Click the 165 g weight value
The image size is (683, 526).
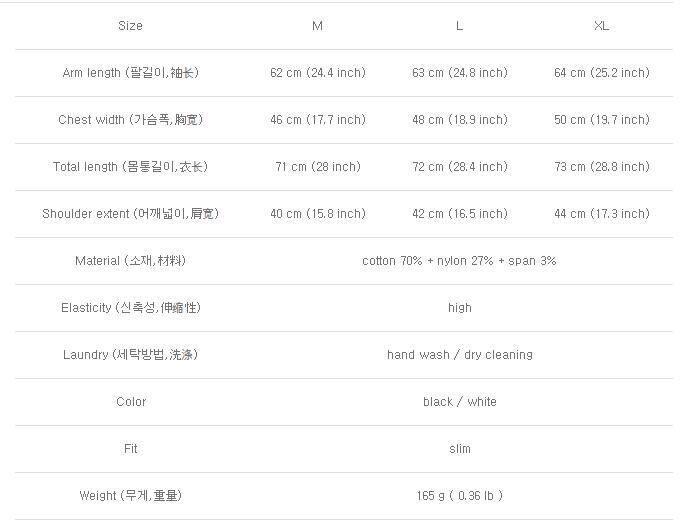pos(459,496)
